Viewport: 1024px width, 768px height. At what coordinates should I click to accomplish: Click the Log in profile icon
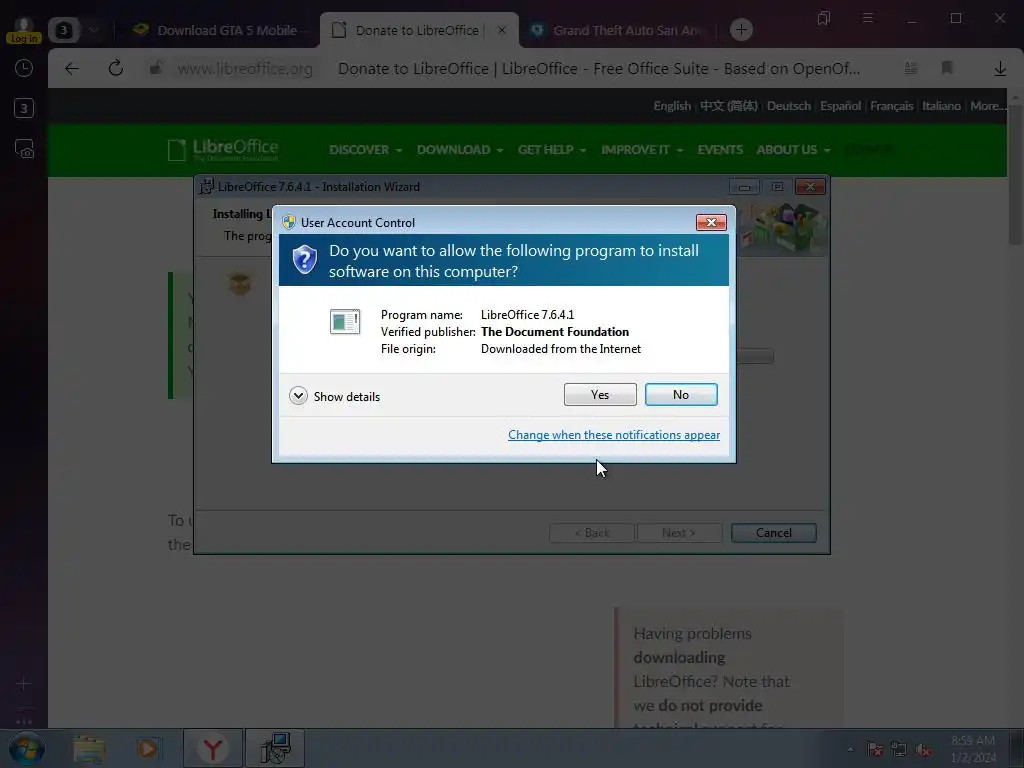24,29
